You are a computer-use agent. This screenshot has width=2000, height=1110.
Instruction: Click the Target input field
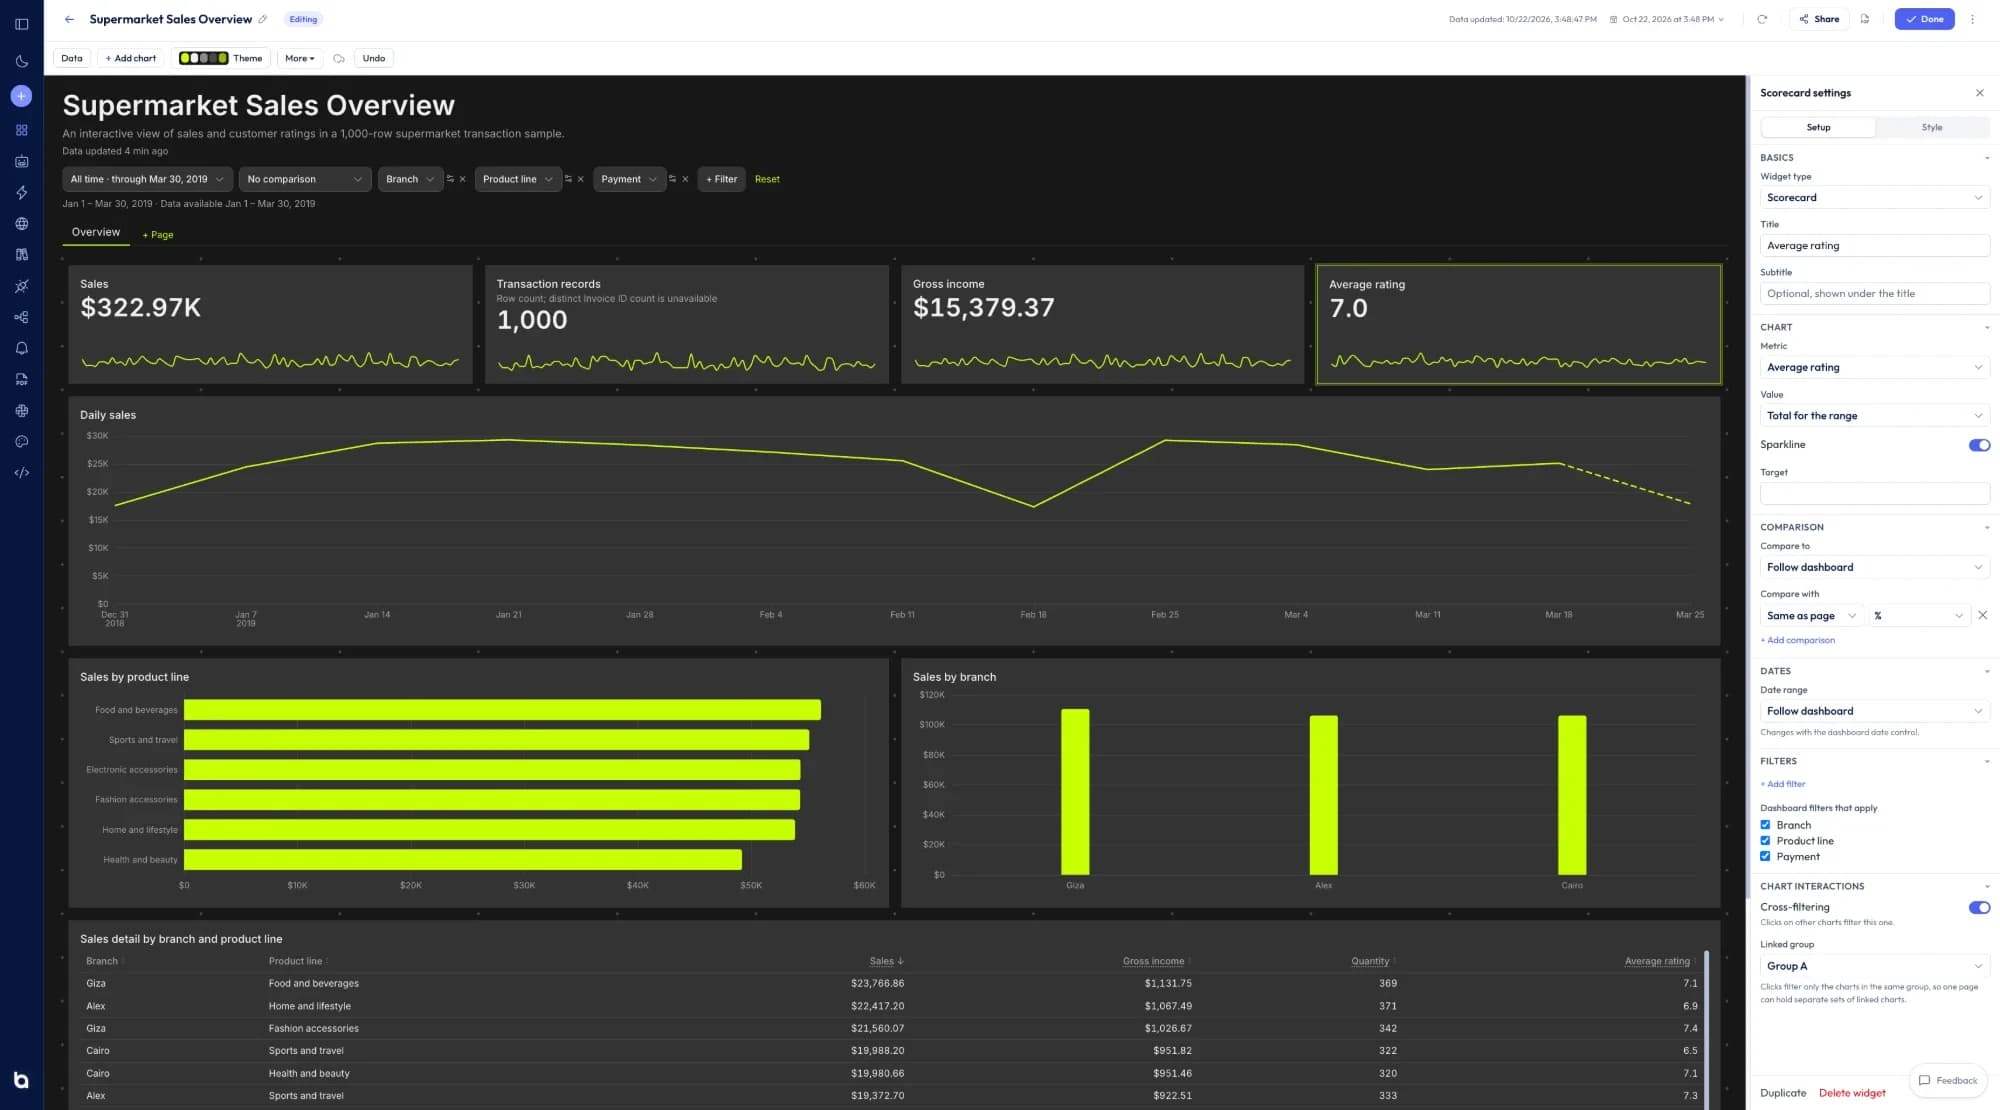[1874, 494]
